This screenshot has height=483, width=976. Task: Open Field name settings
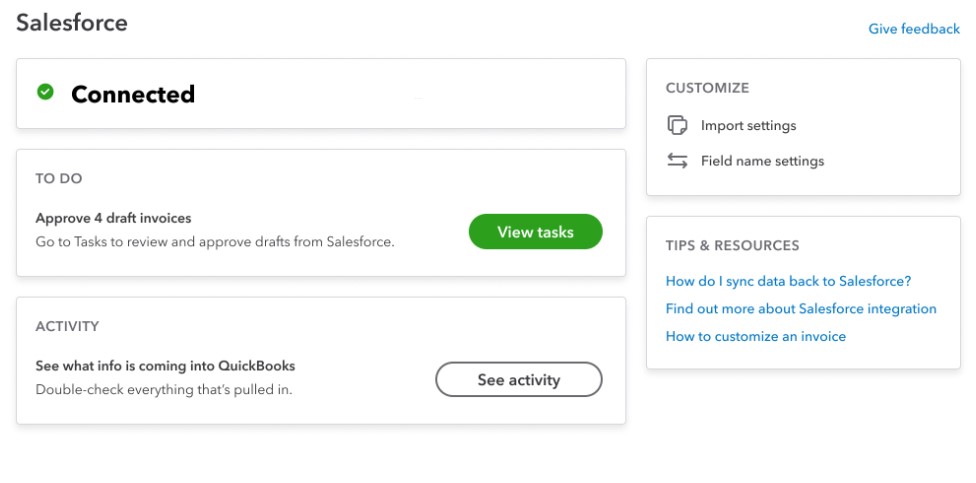[762, 161]
